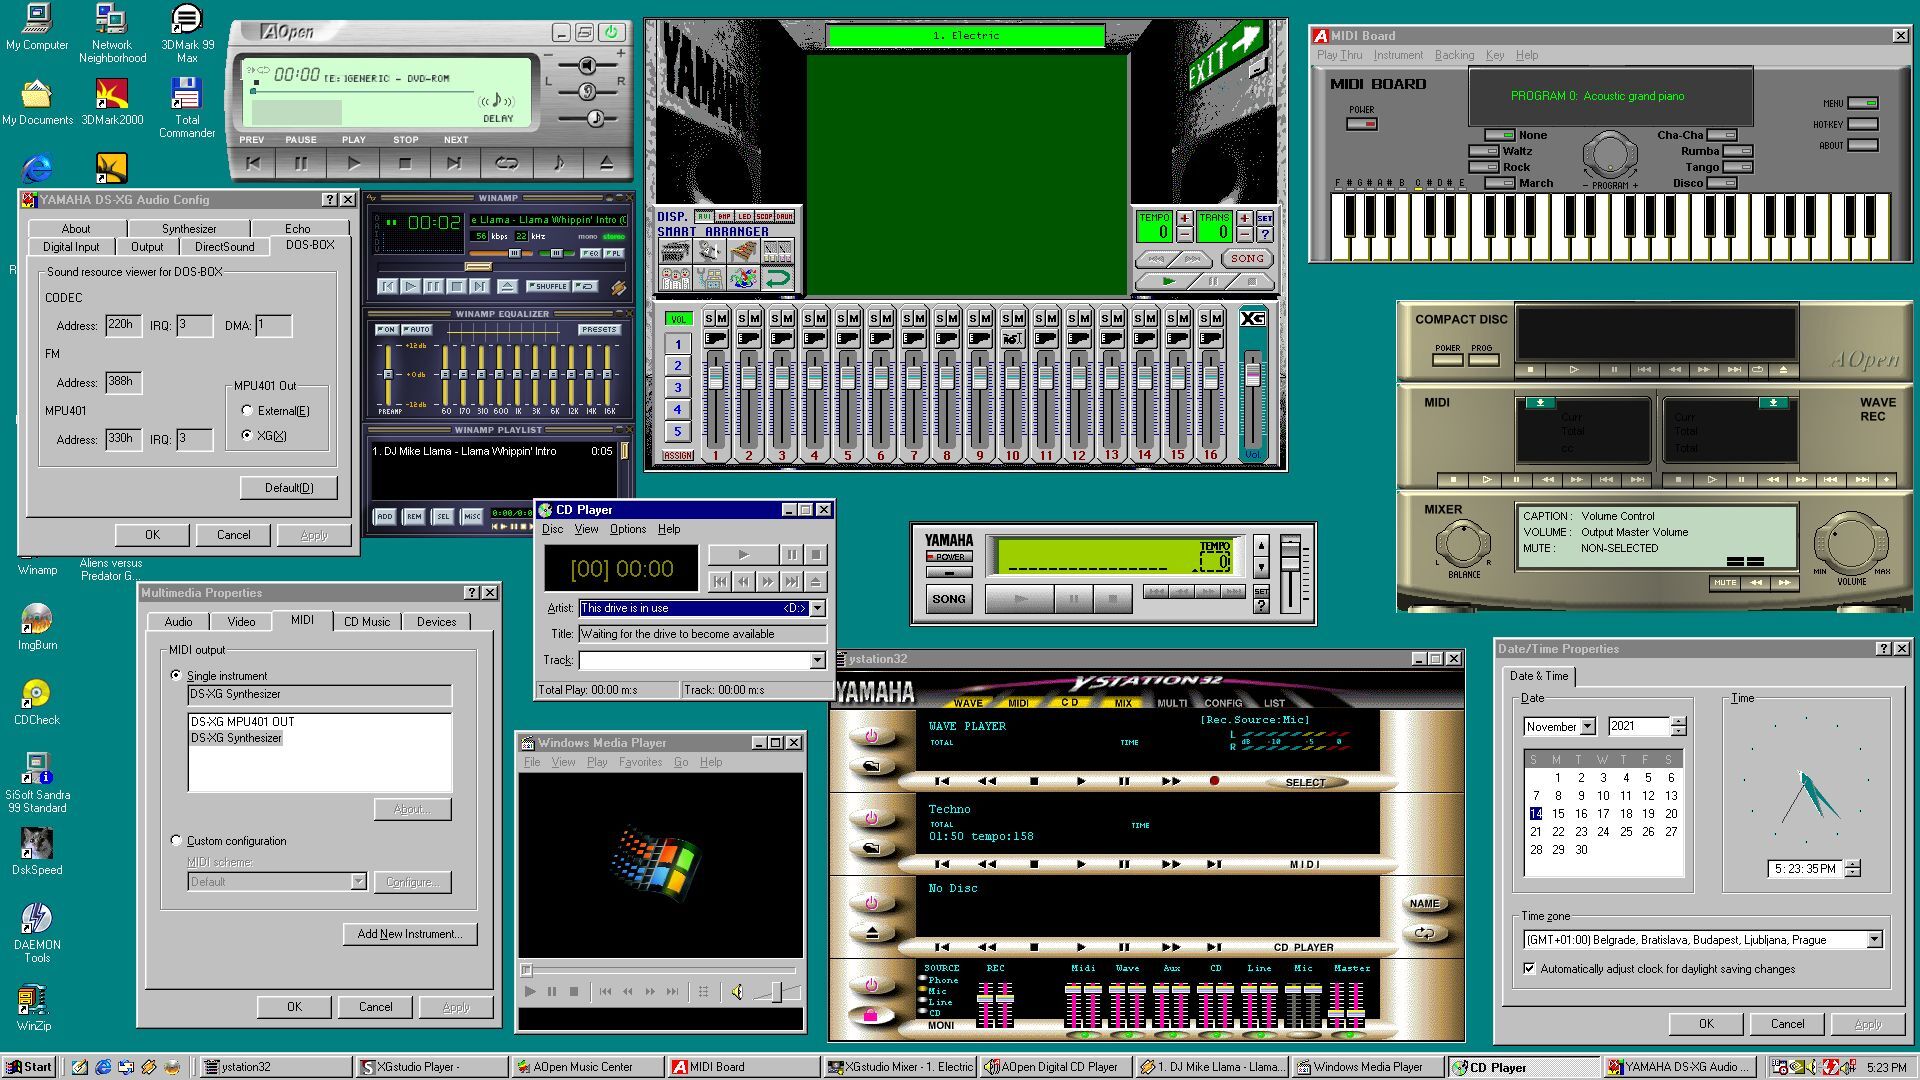Click CD Player eject button
The image size is (1920, 1080).
816,581
